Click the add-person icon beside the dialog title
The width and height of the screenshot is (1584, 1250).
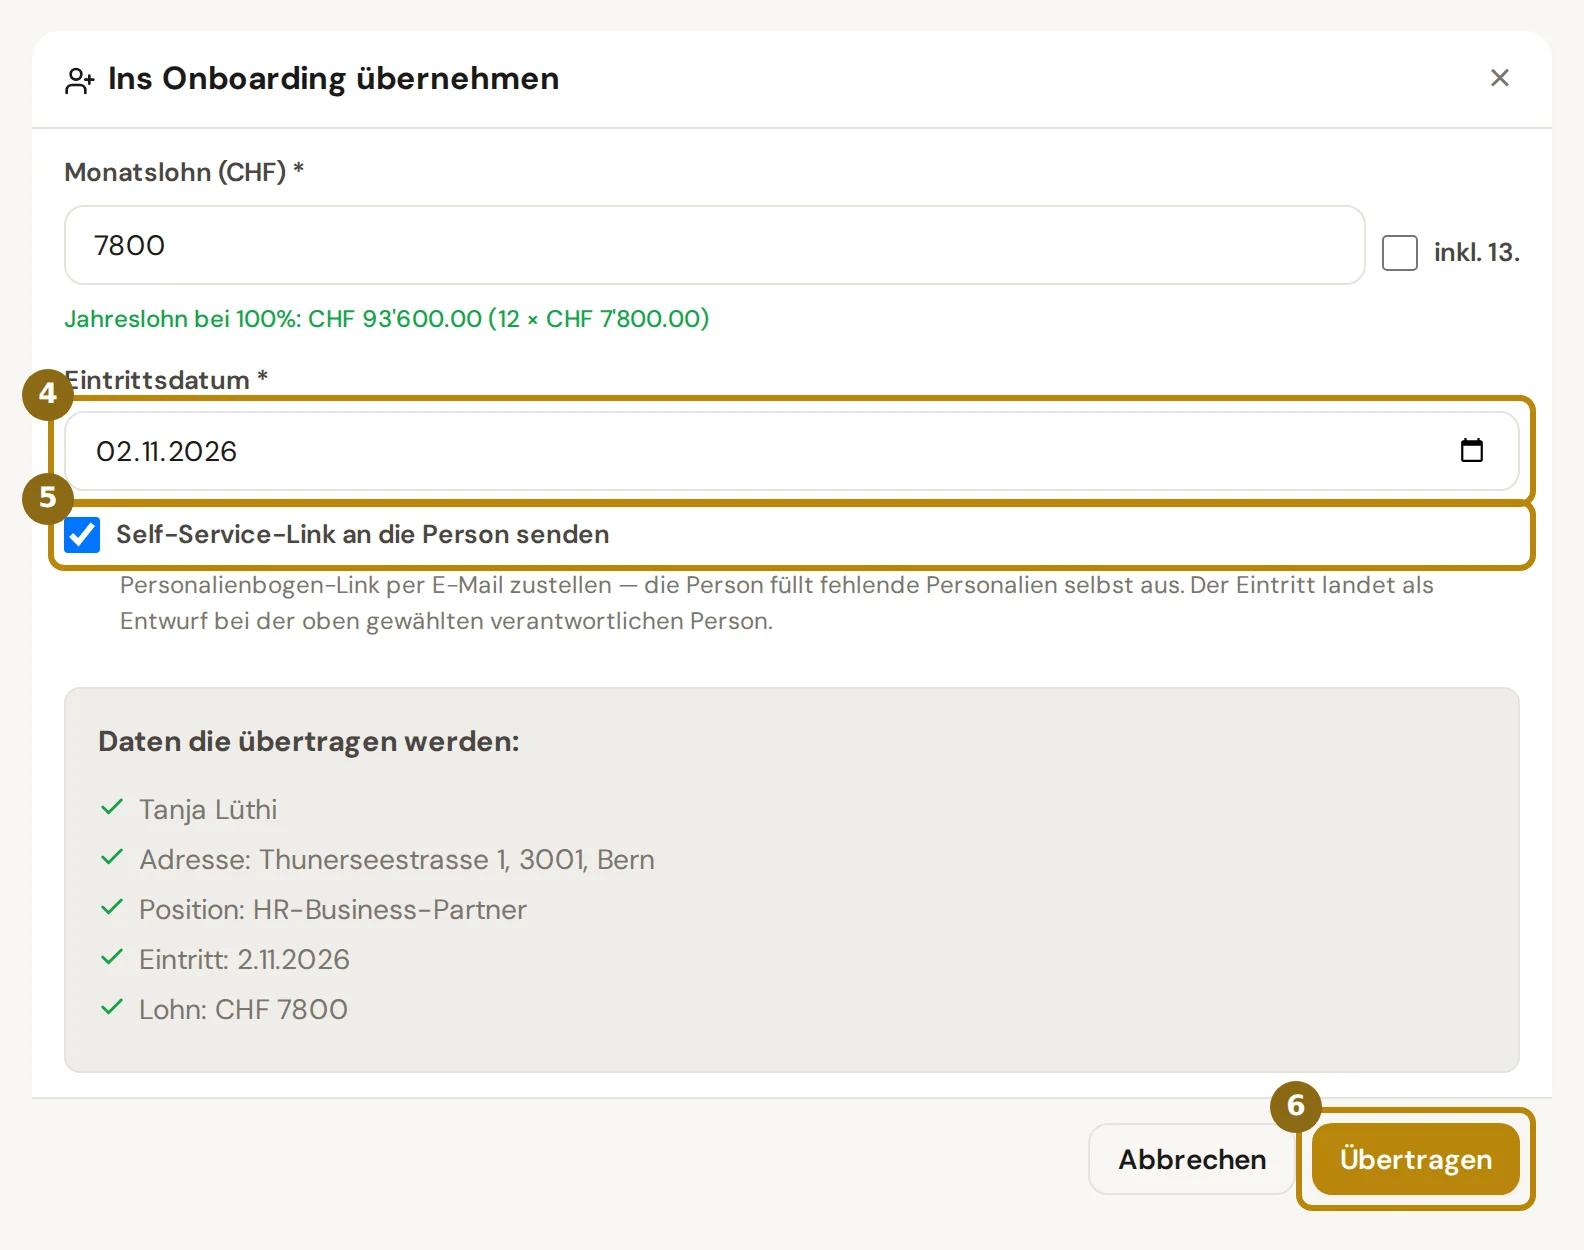click(x=80, y=80)
